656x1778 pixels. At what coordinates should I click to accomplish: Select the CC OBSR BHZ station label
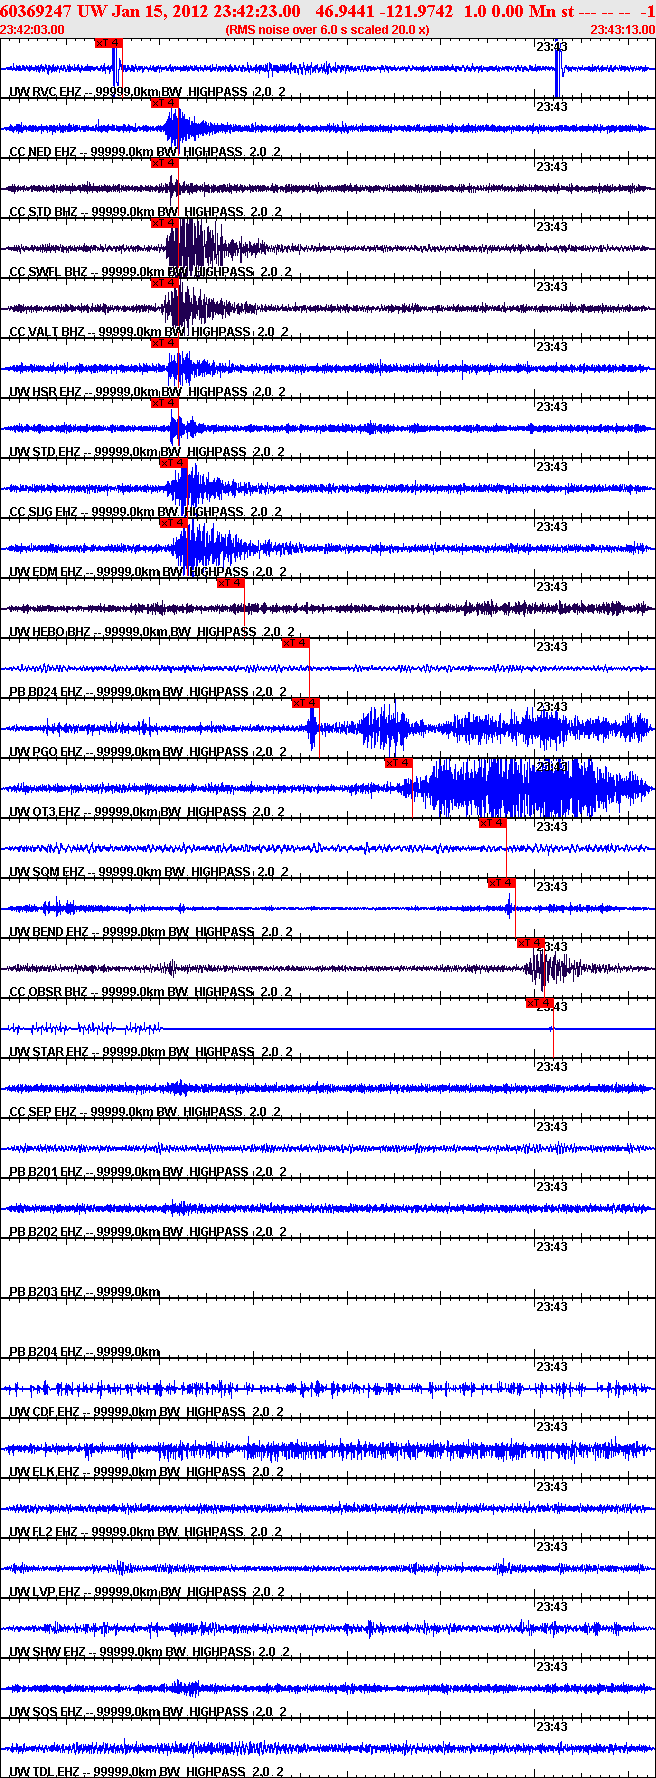pyautogui.click(x=151, y=991)
